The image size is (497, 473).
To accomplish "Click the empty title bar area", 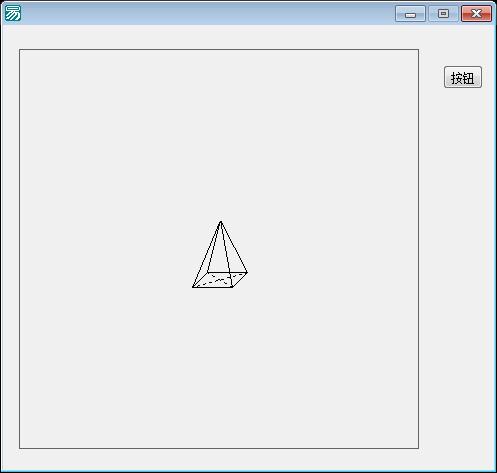I will click(207, 13).
